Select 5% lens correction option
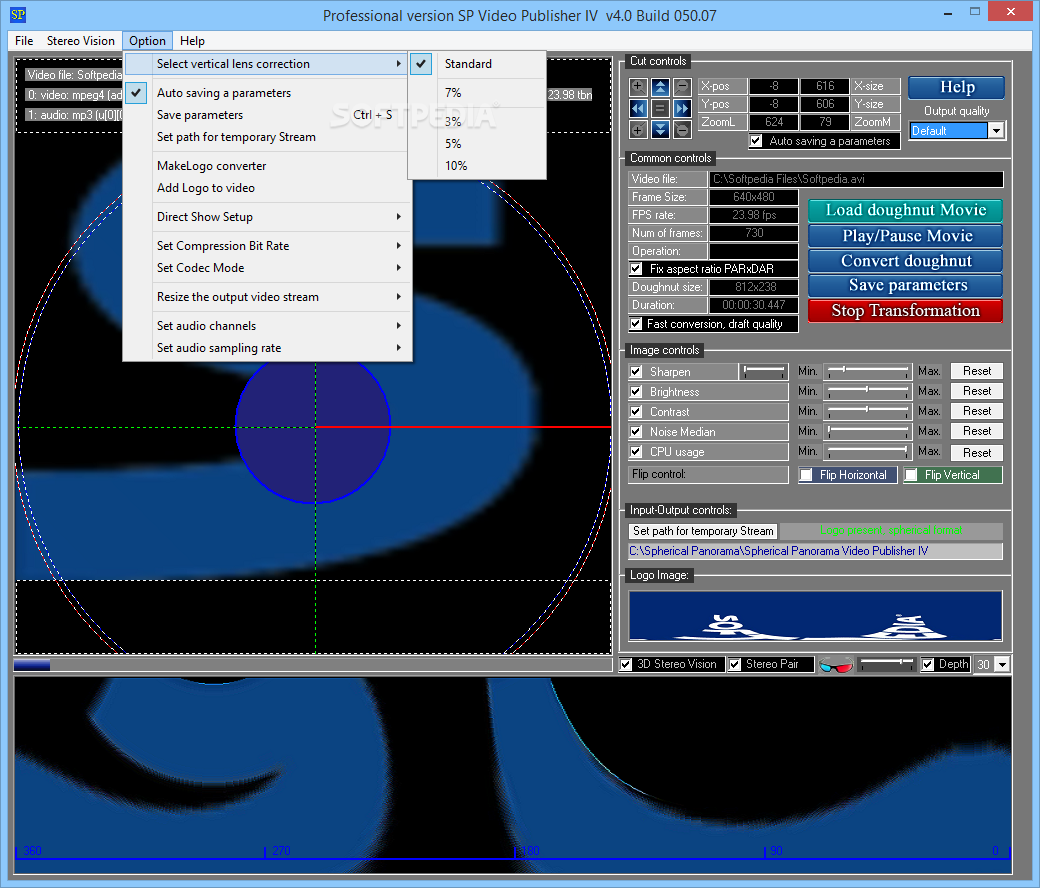Image resolution: width=1040 pixels, height=888 pixels. [477, 144]
